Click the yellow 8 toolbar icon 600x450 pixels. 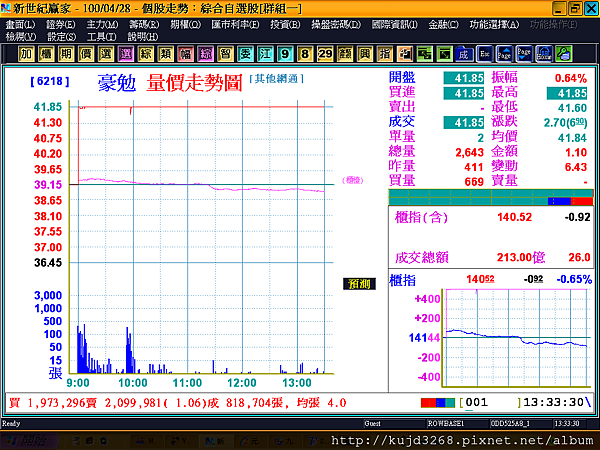(305, 54)
